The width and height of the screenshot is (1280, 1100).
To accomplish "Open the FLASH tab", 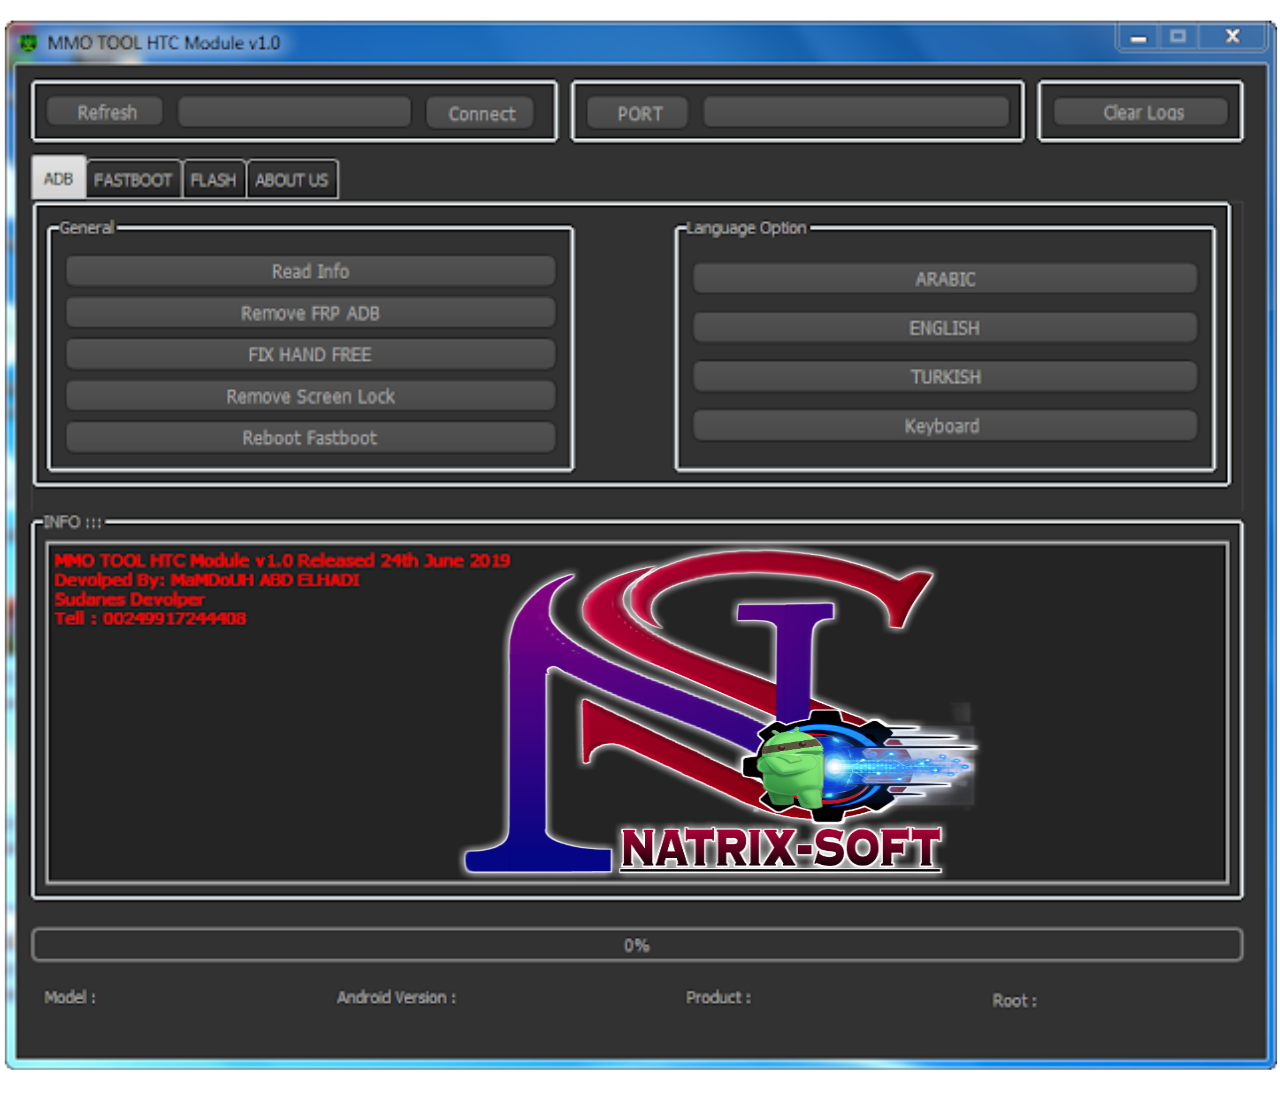I will [214, 180].
